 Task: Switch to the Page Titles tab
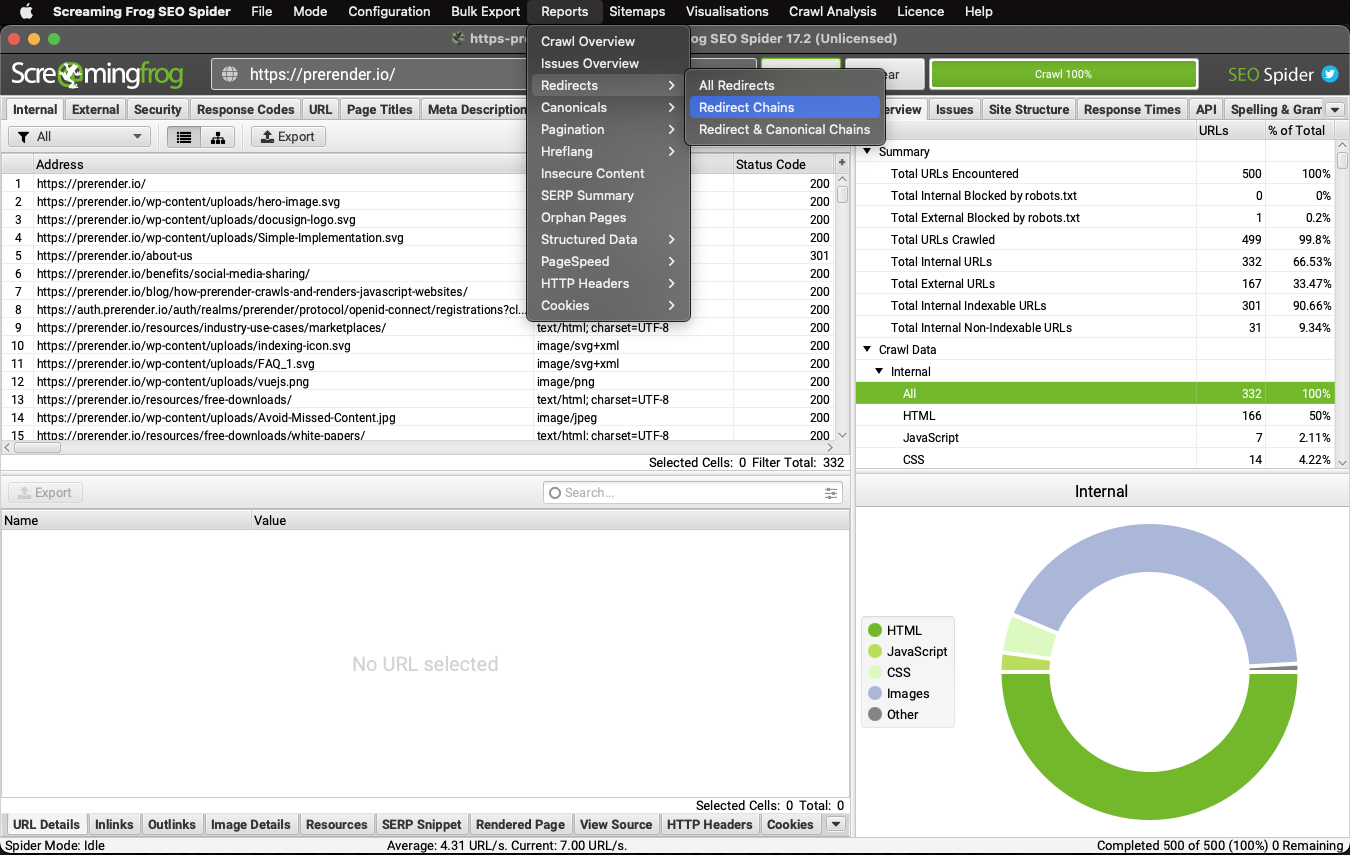[x=380, y=110]
